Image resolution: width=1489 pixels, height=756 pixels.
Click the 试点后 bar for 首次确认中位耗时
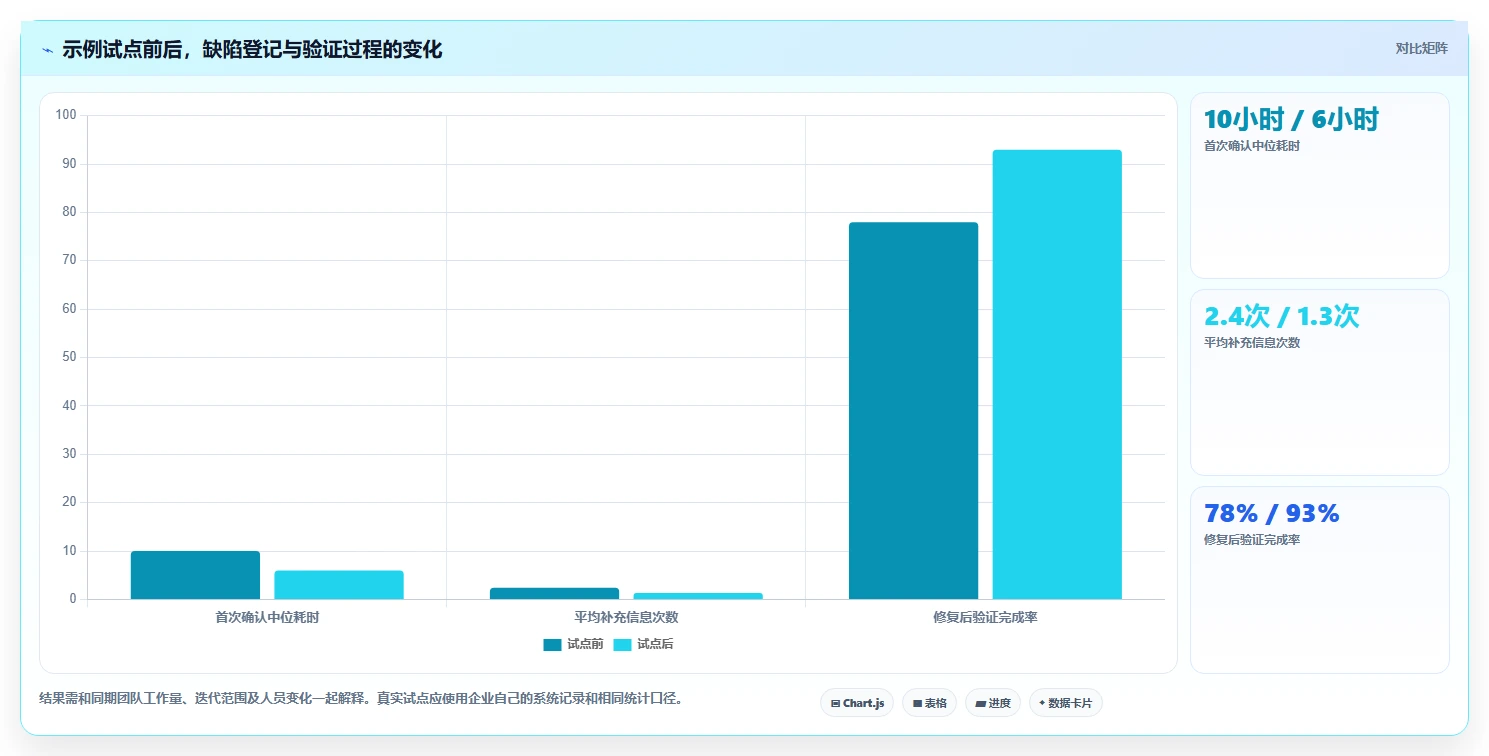pos(339,585)
